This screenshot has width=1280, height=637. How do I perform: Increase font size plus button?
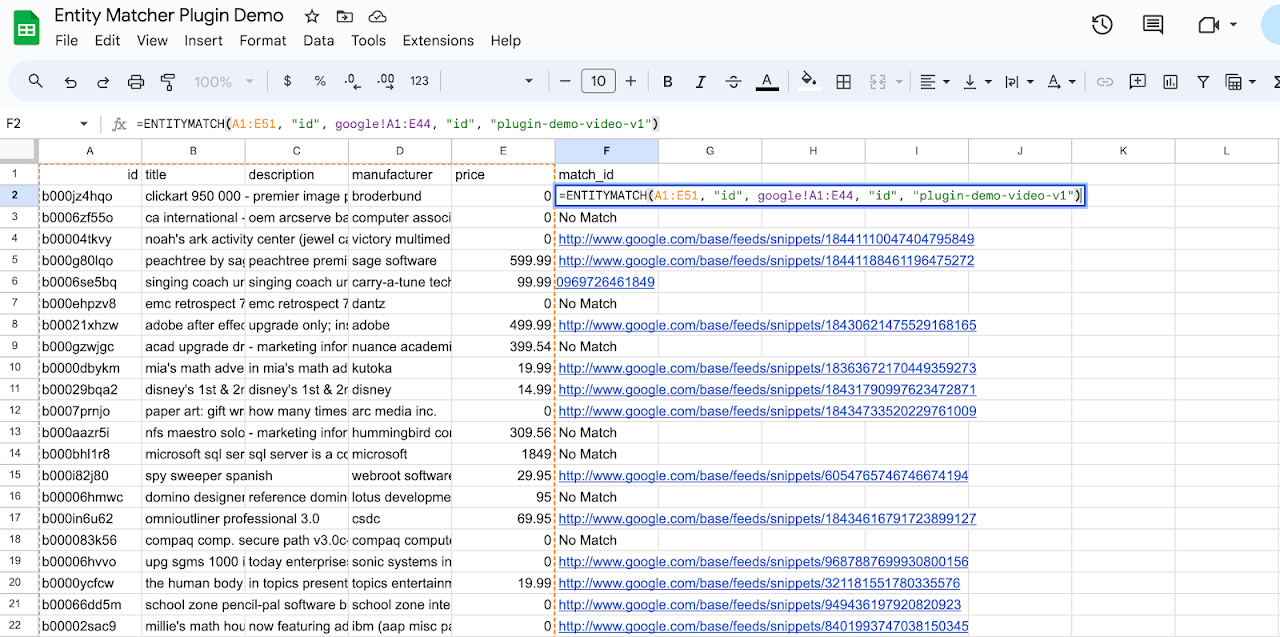(x=630, y=82)
